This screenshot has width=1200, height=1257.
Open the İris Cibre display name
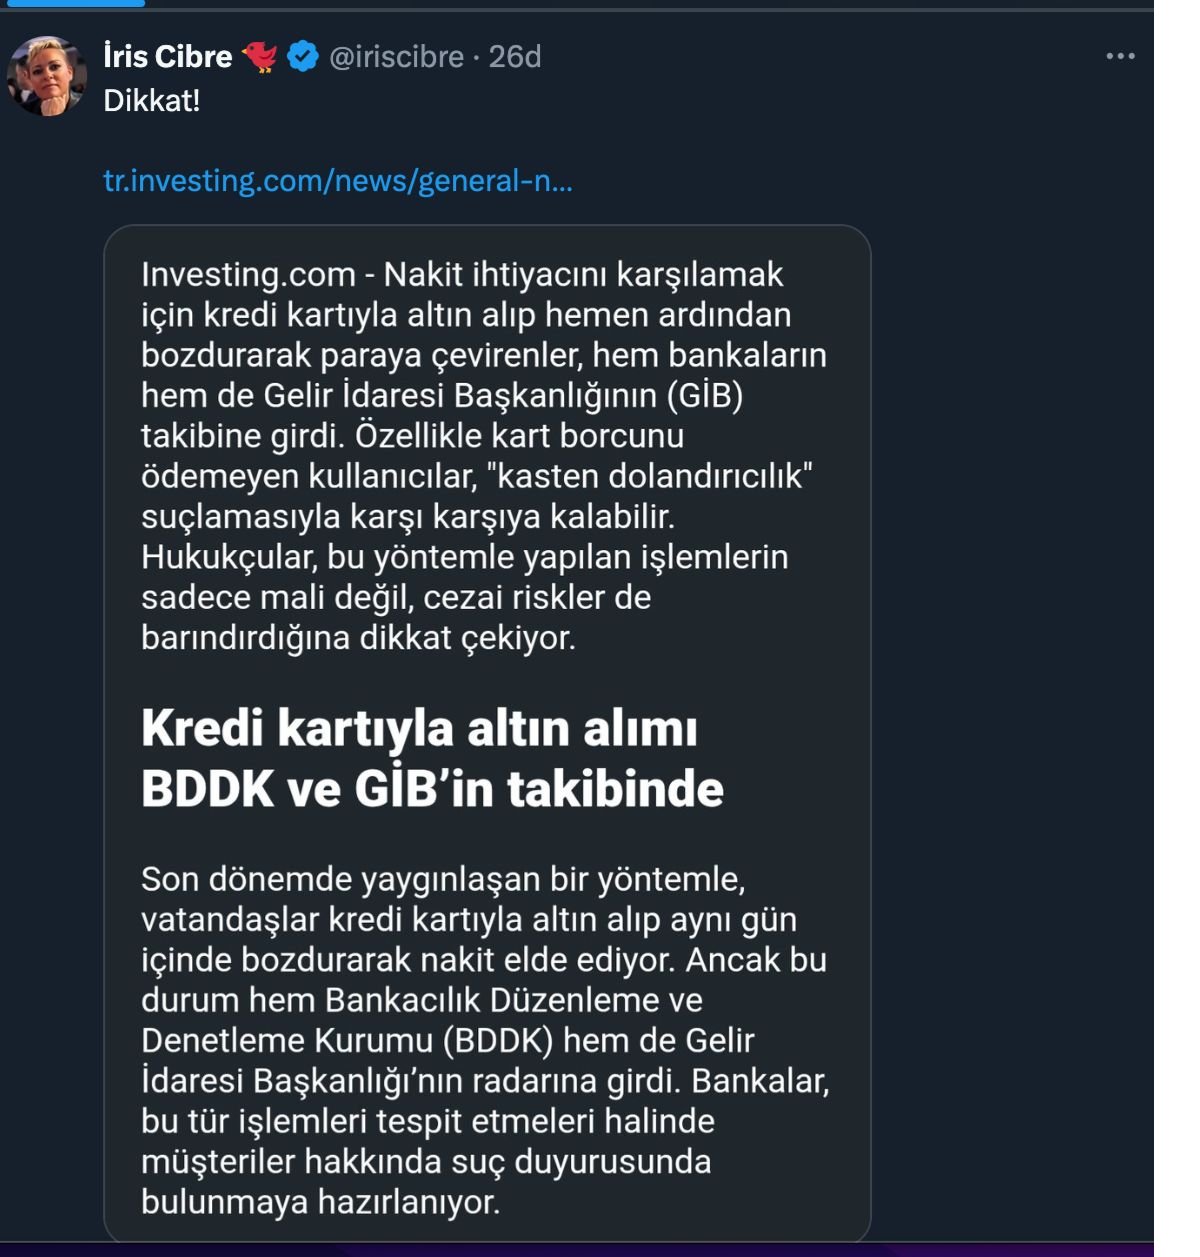point(167,57)
